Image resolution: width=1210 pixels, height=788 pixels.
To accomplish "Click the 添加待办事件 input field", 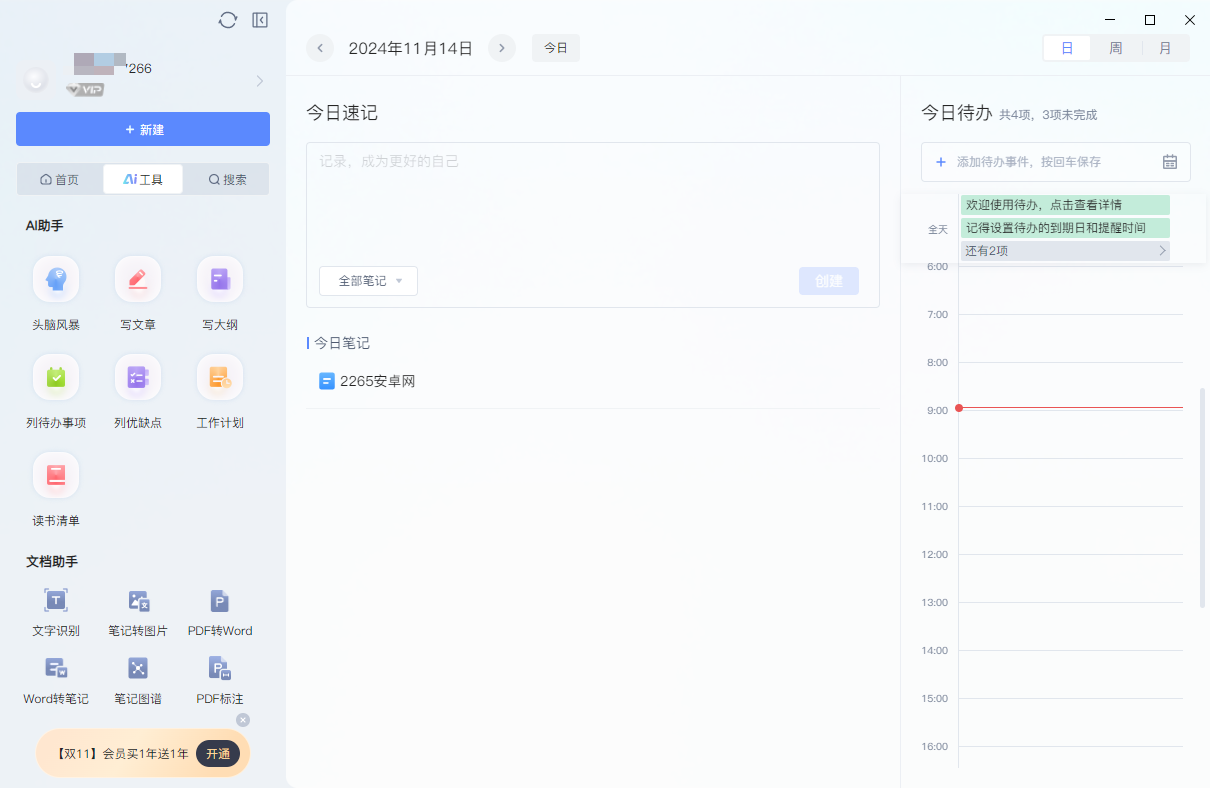I will (x=1040, y=161).
